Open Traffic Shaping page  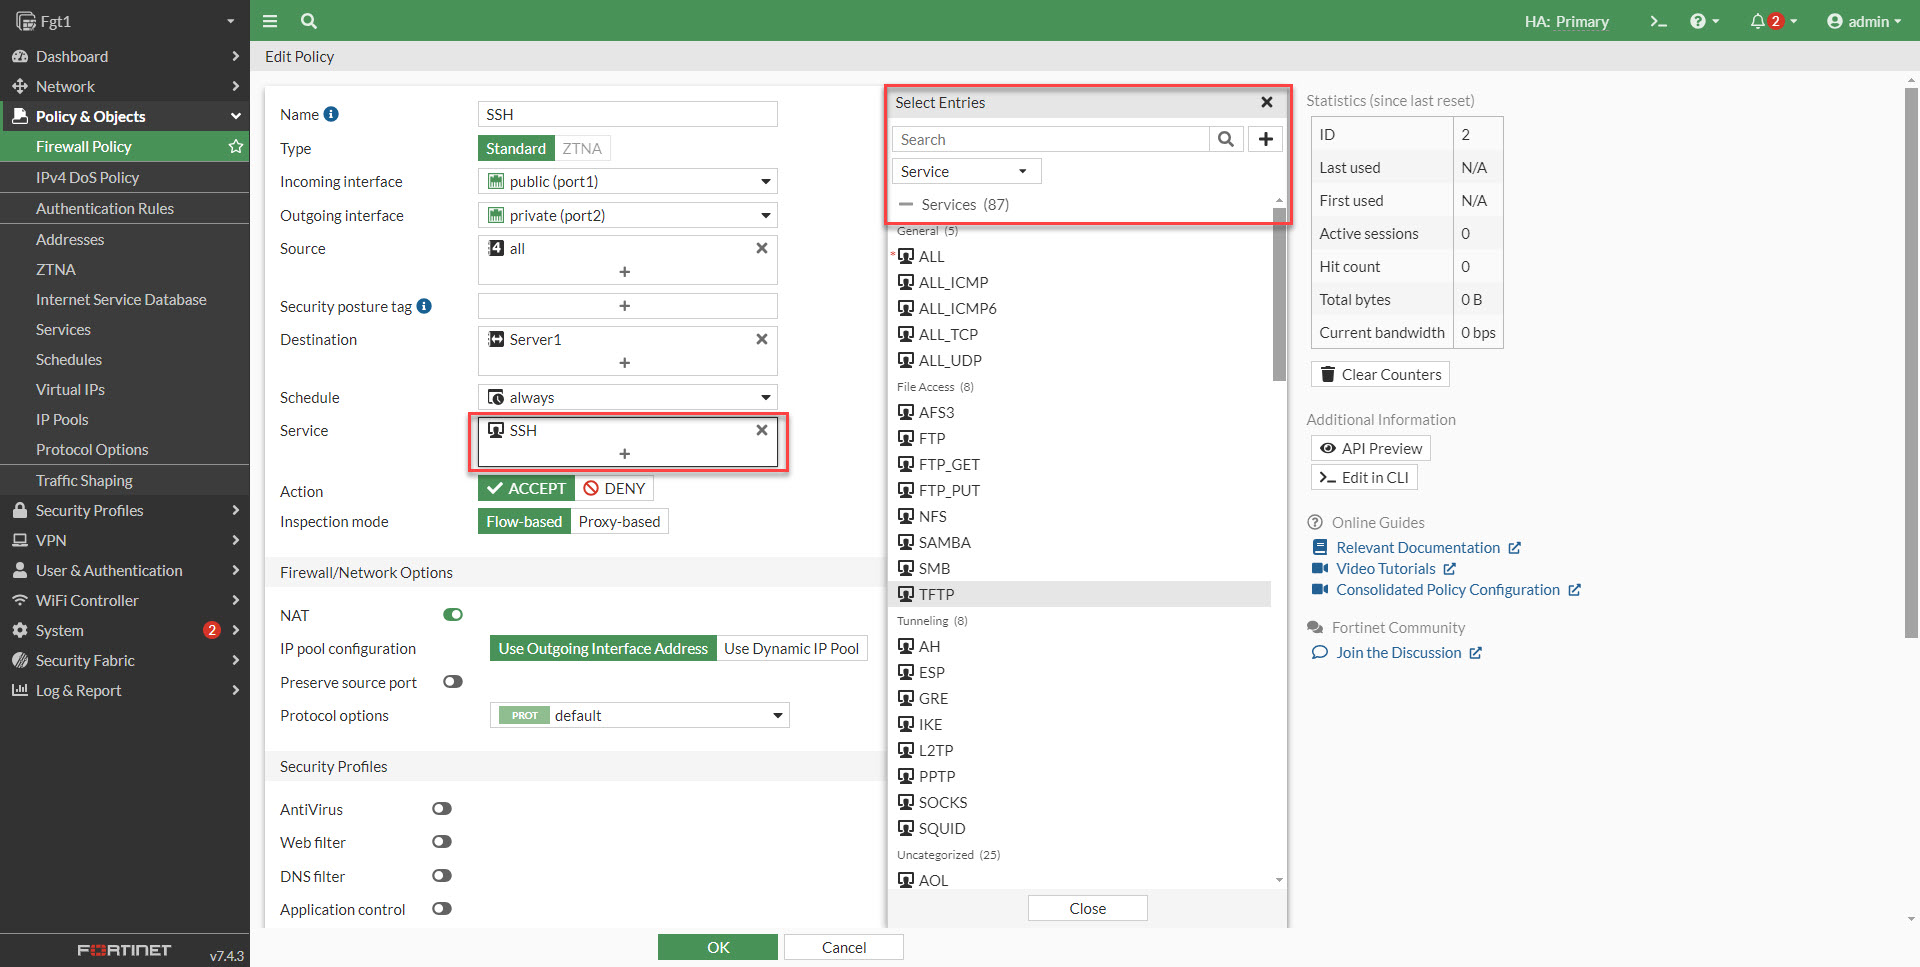pyautogui.click(x=84, y=480)
